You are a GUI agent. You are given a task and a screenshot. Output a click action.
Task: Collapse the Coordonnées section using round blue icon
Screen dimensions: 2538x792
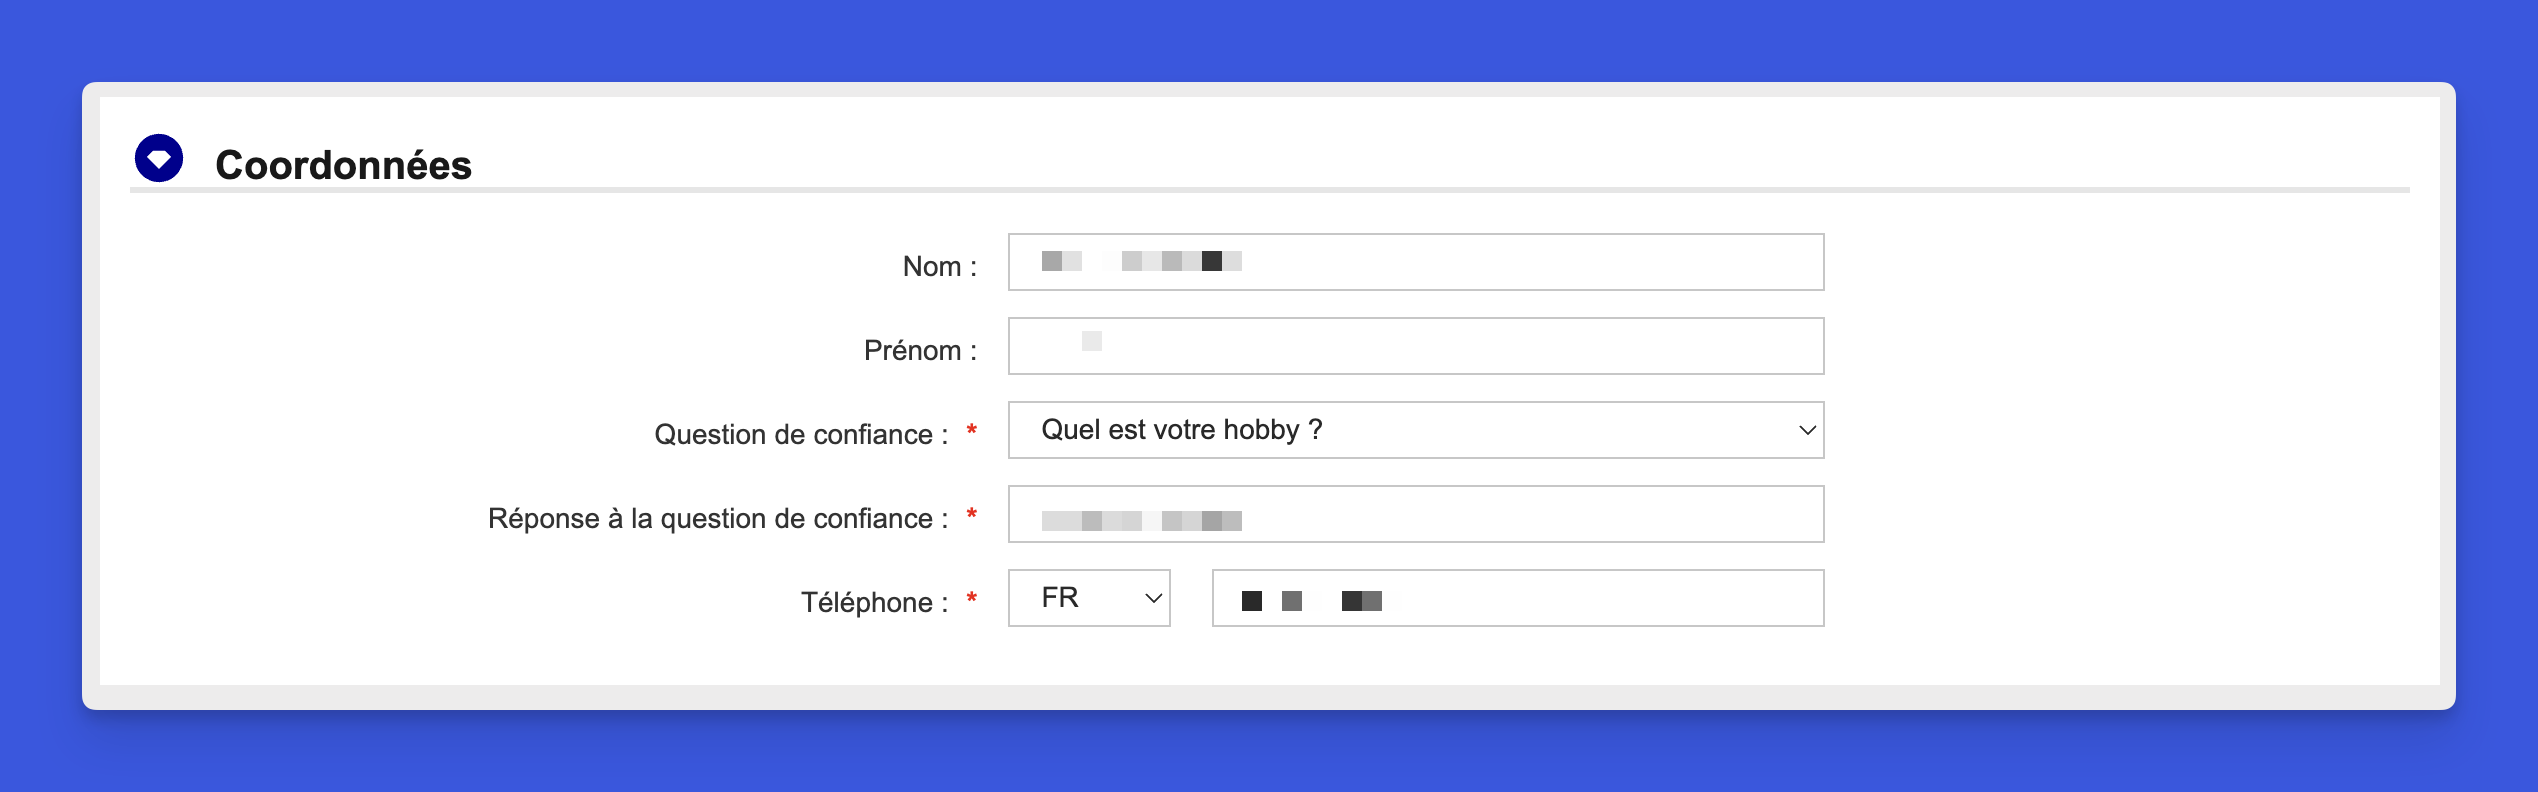click(159, 158)
